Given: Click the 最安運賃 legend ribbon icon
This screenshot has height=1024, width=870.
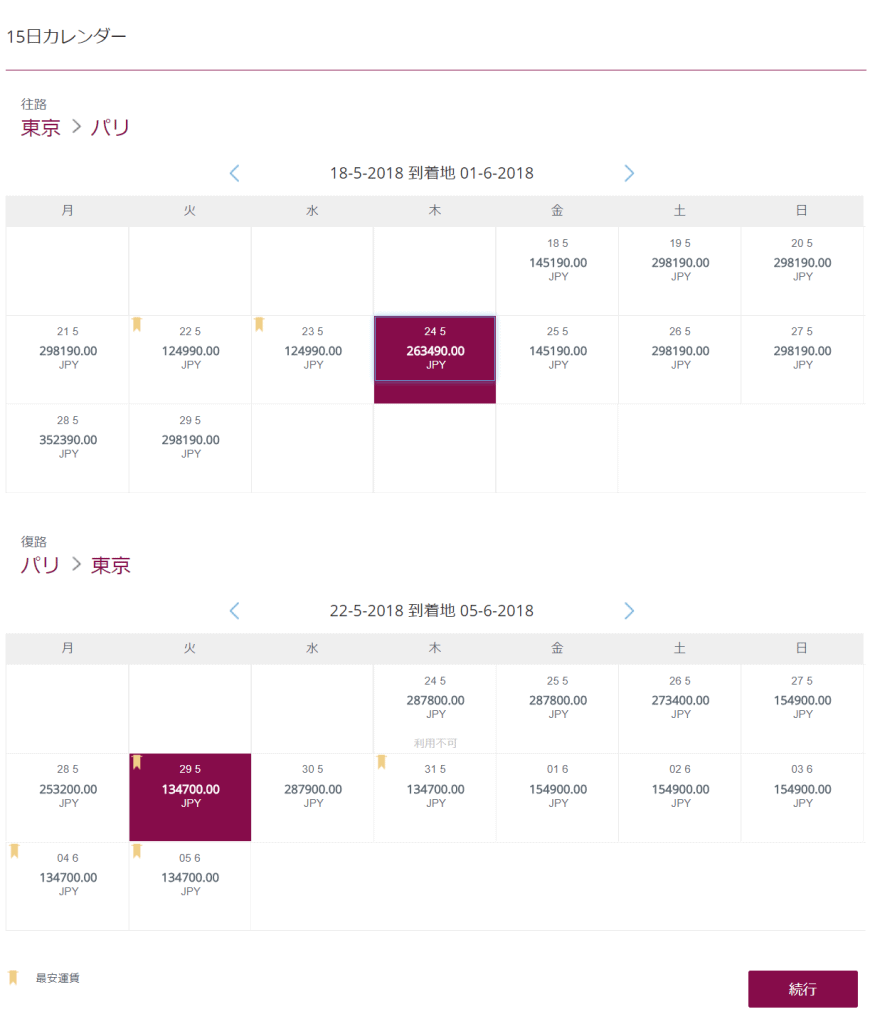Looking at the screenshot, I should [12, 978].
